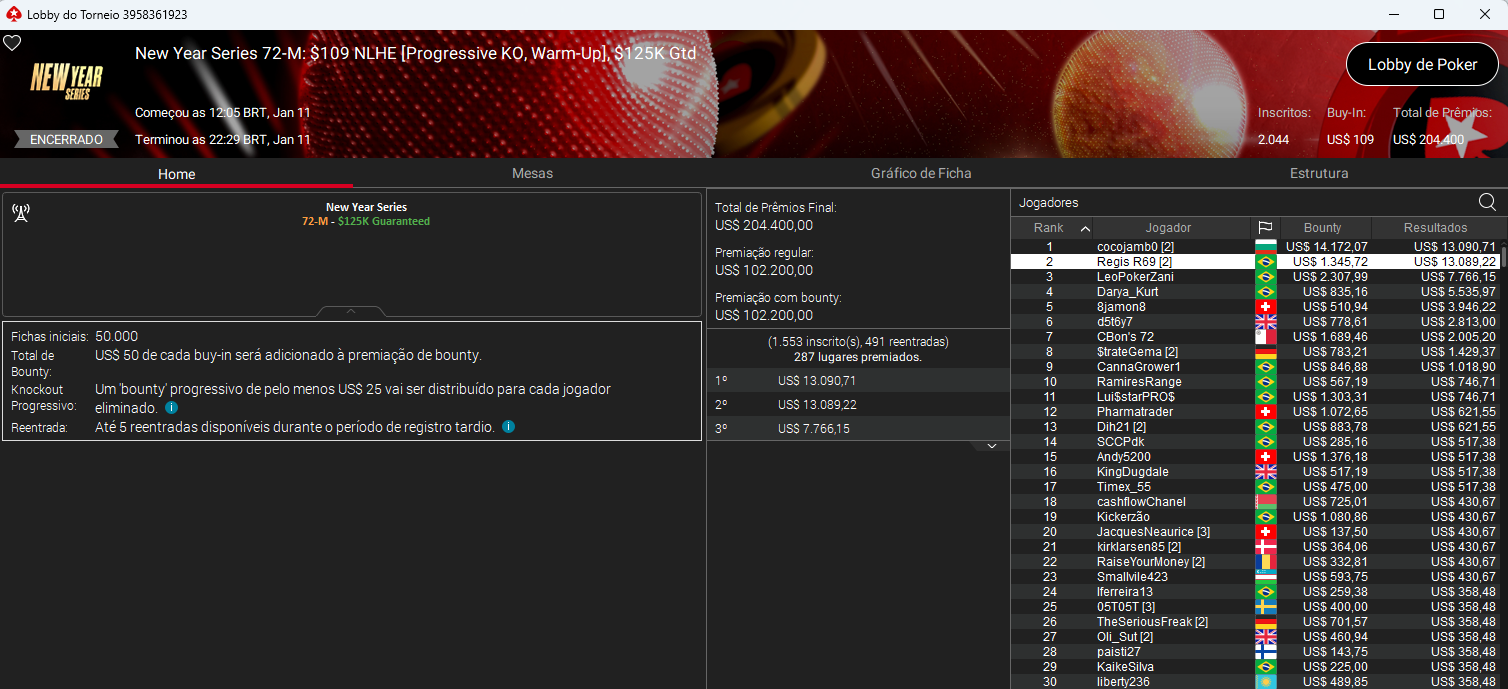The width and height of the screenshot is (1508, 689).
Task: Open the player search magnifier
Action: click(x=1487, y=203)
